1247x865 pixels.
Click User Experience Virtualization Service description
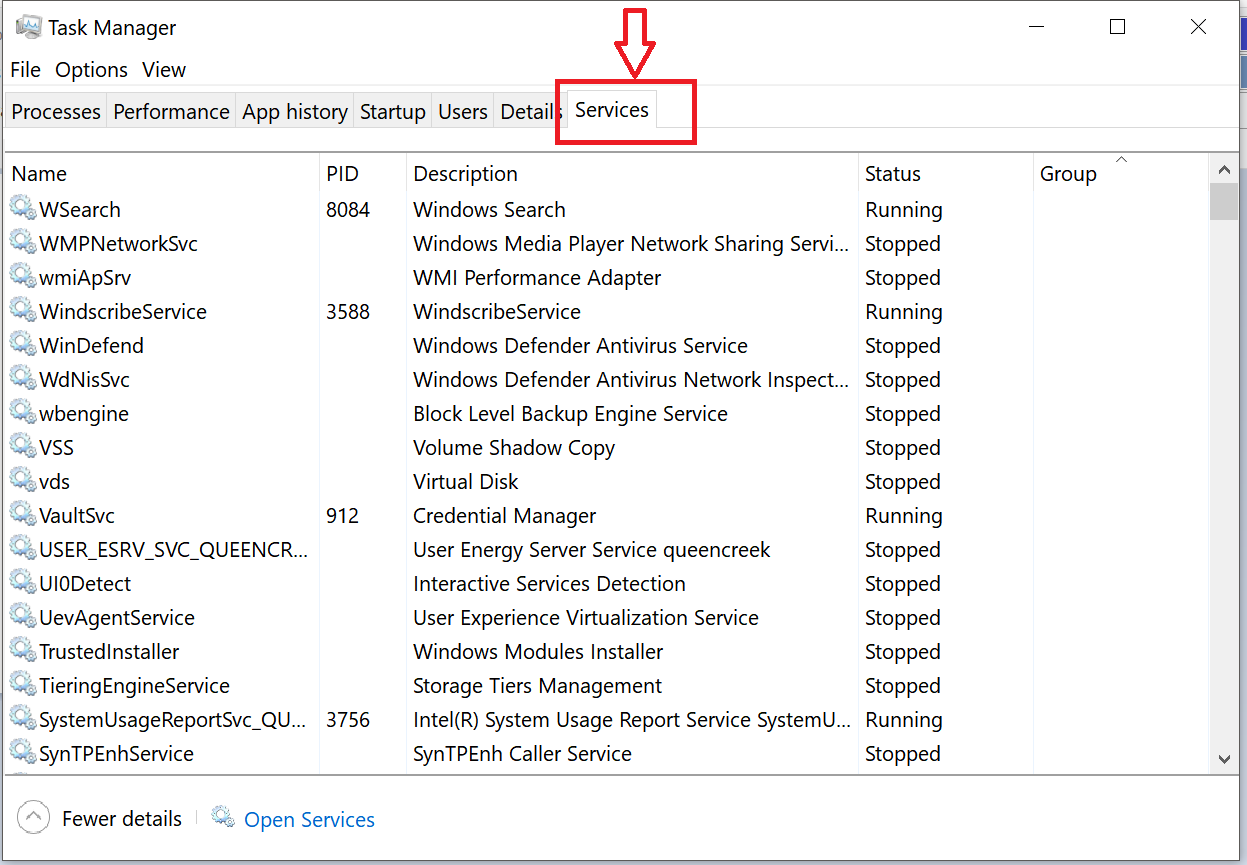click(x=586, y=618)
